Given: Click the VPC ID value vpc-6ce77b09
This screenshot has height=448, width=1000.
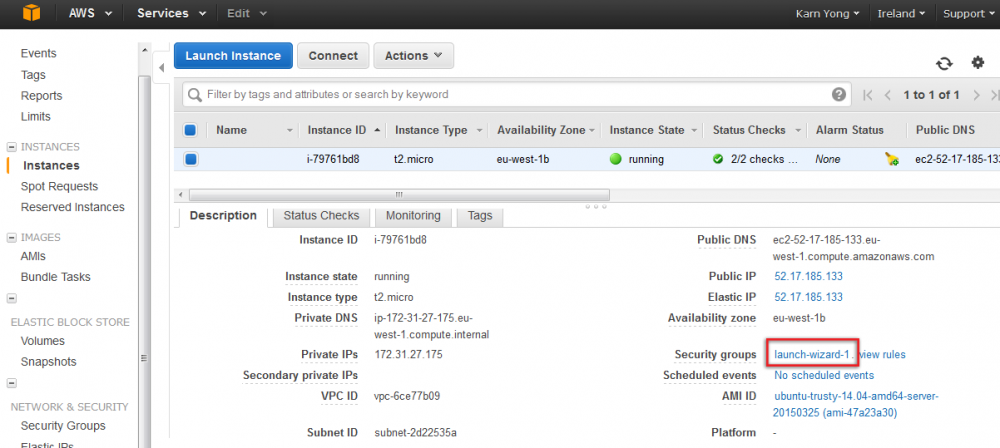Looking at the screenshot, I should click(407, 396).
